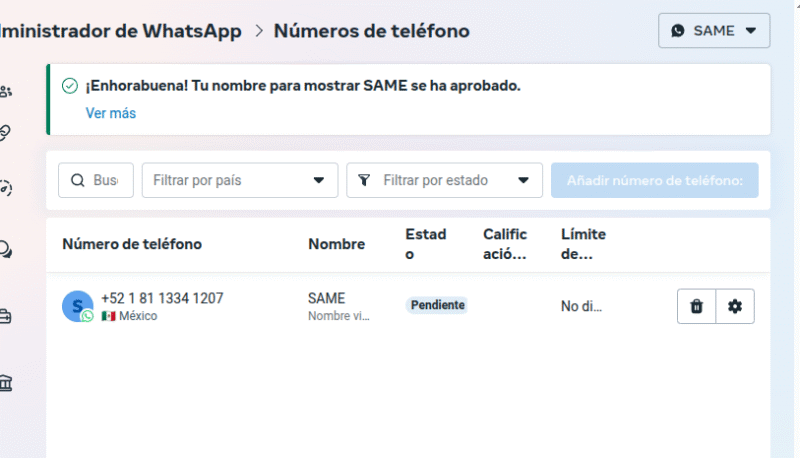800x458 pixels.
Task: Open the people icon in sidebar
Action: (6, 92)
